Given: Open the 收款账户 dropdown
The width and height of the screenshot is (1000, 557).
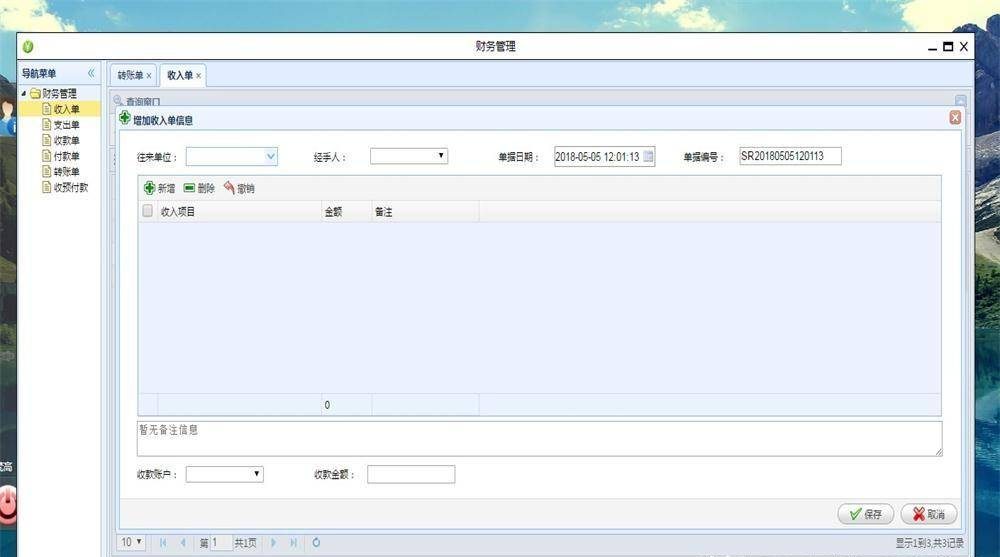Looking at the screenshot, I should tap(257, 474).
